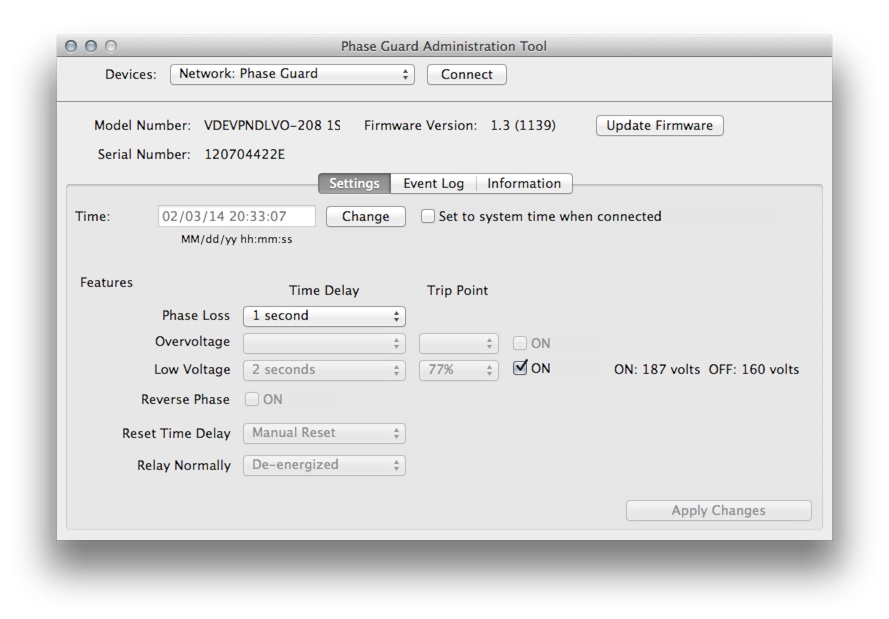Screen dimensions: 889x619
Task: Open the Devices dropdown showing Network: Phase Guard
Action: (292, 74)
